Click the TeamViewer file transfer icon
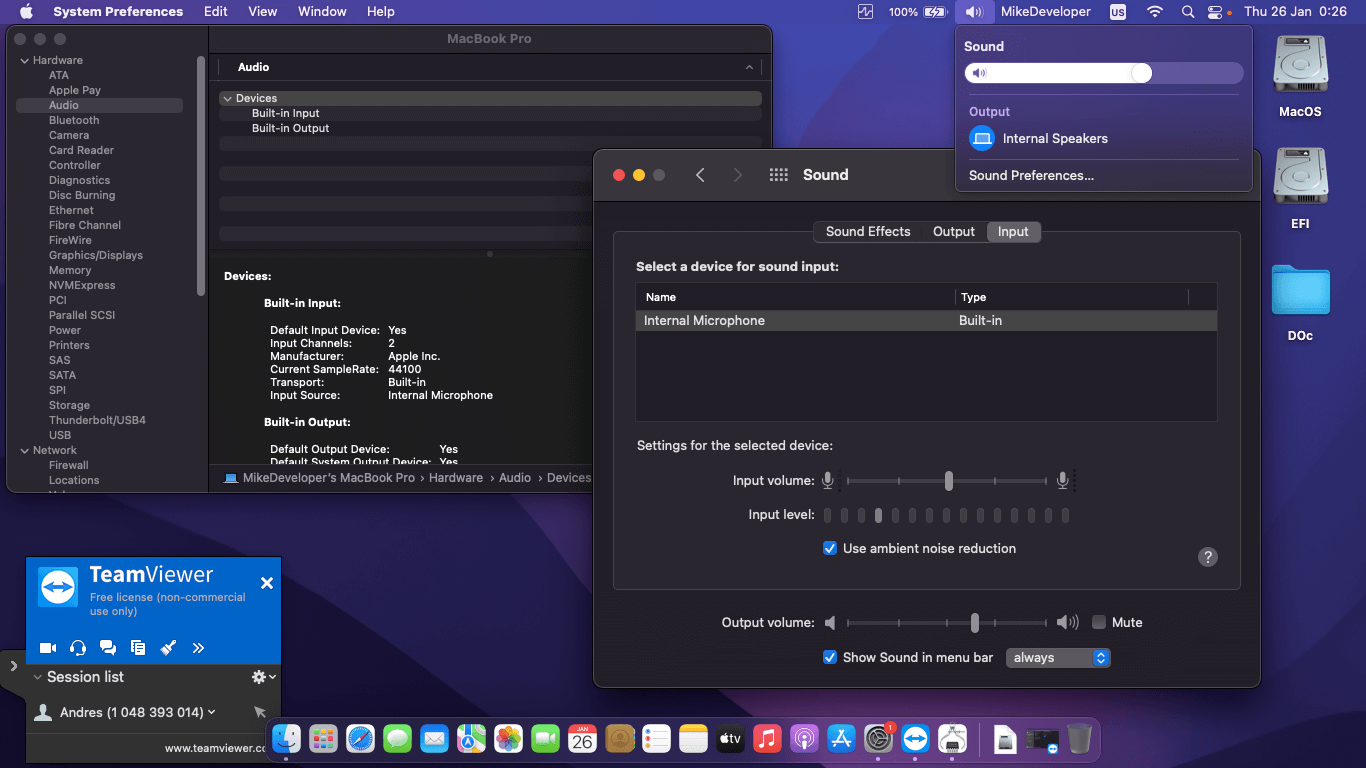 coord(138,648)
